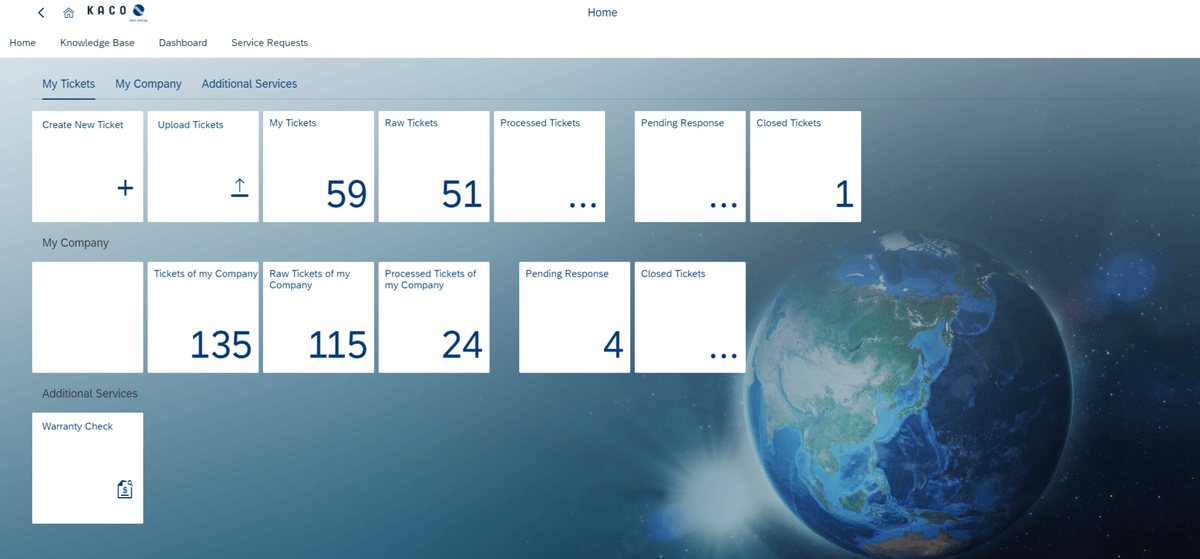The height and width of the screenshot is (559, 1200).
Task: Open the Home menu item
Action: coord(22,43)
